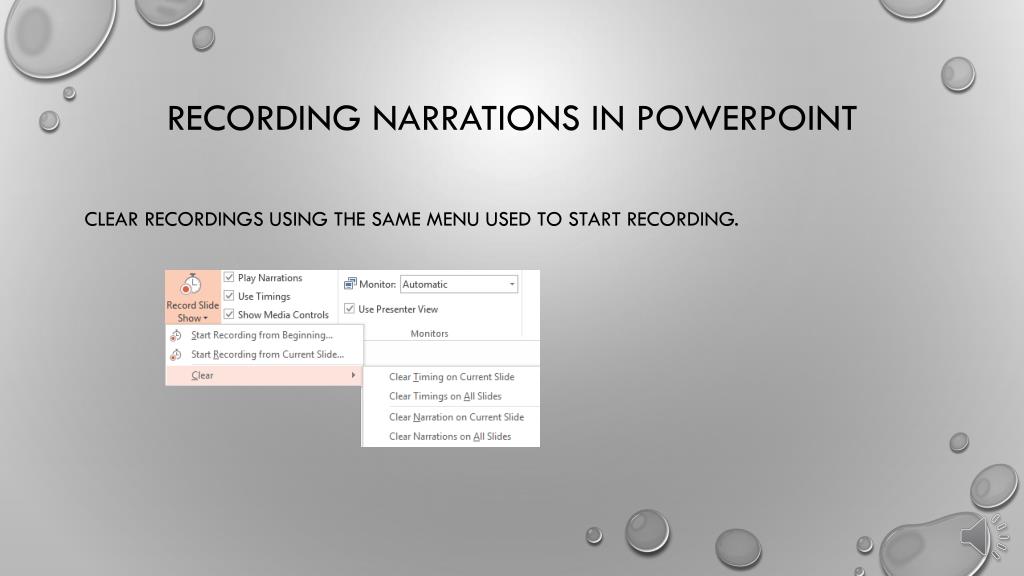Click the Monitor display icon
Image resolution: width=1024 pixels, height=576 pixels.
point(350,284)
